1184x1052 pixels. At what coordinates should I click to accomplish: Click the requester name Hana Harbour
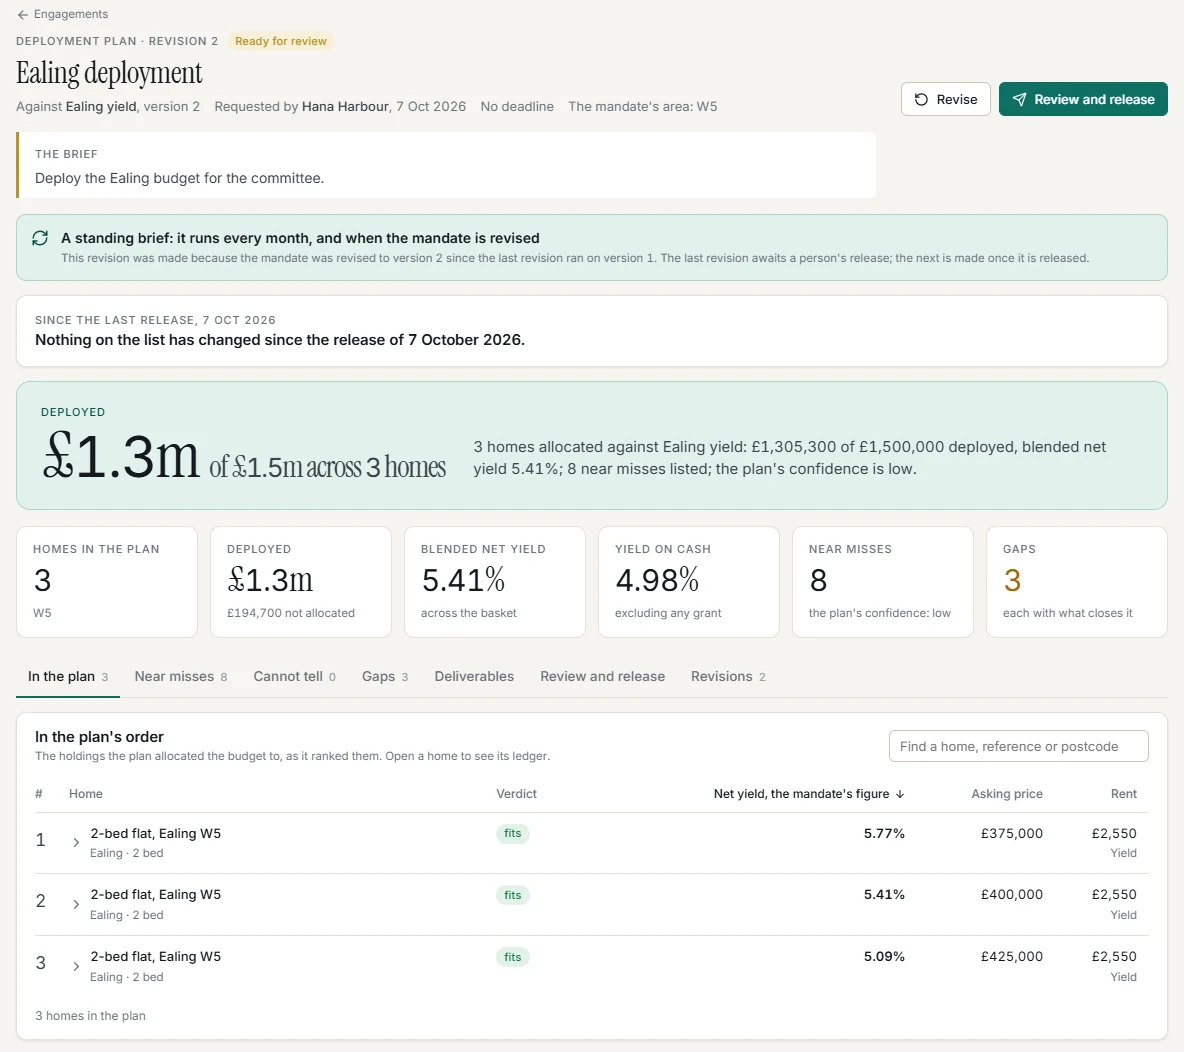coord(345,106)
